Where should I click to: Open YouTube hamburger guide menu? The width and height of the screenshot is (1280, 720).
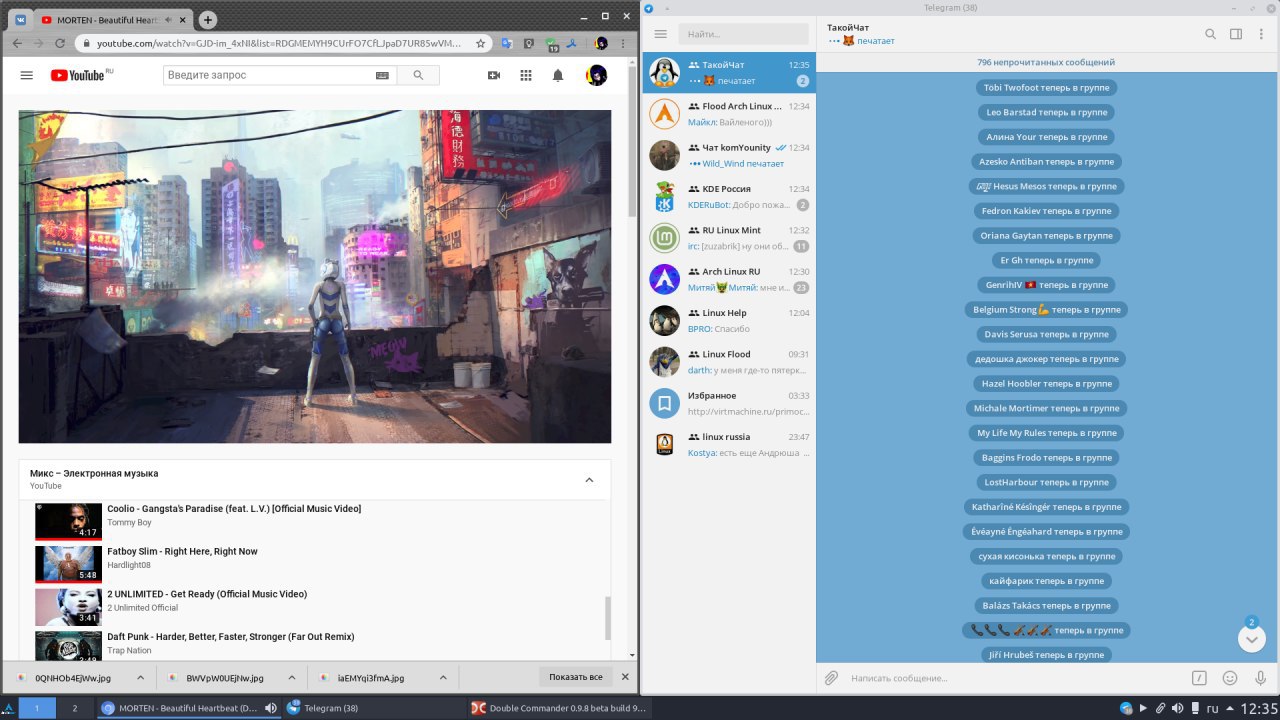(27, 75)
